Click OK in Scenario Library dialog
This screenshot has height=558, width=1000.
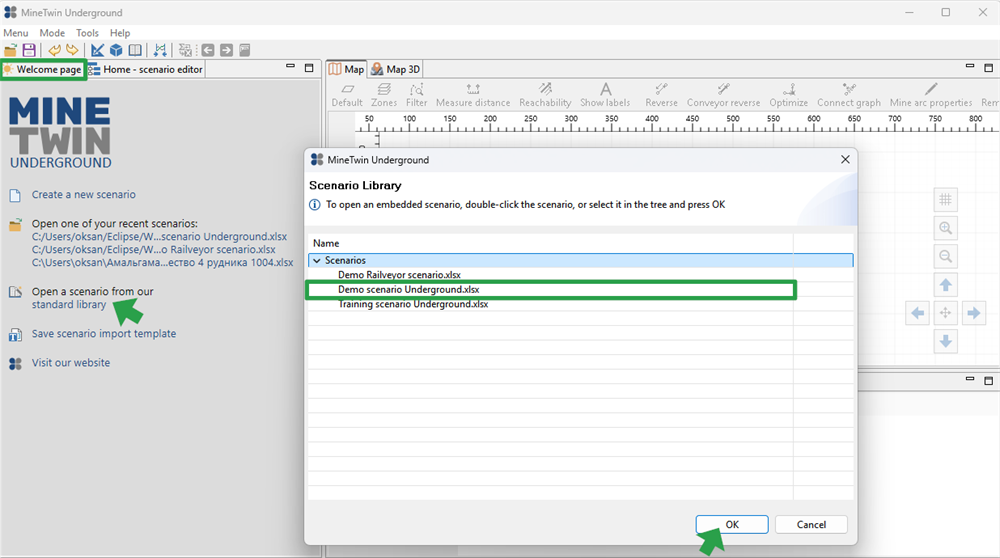732,524
